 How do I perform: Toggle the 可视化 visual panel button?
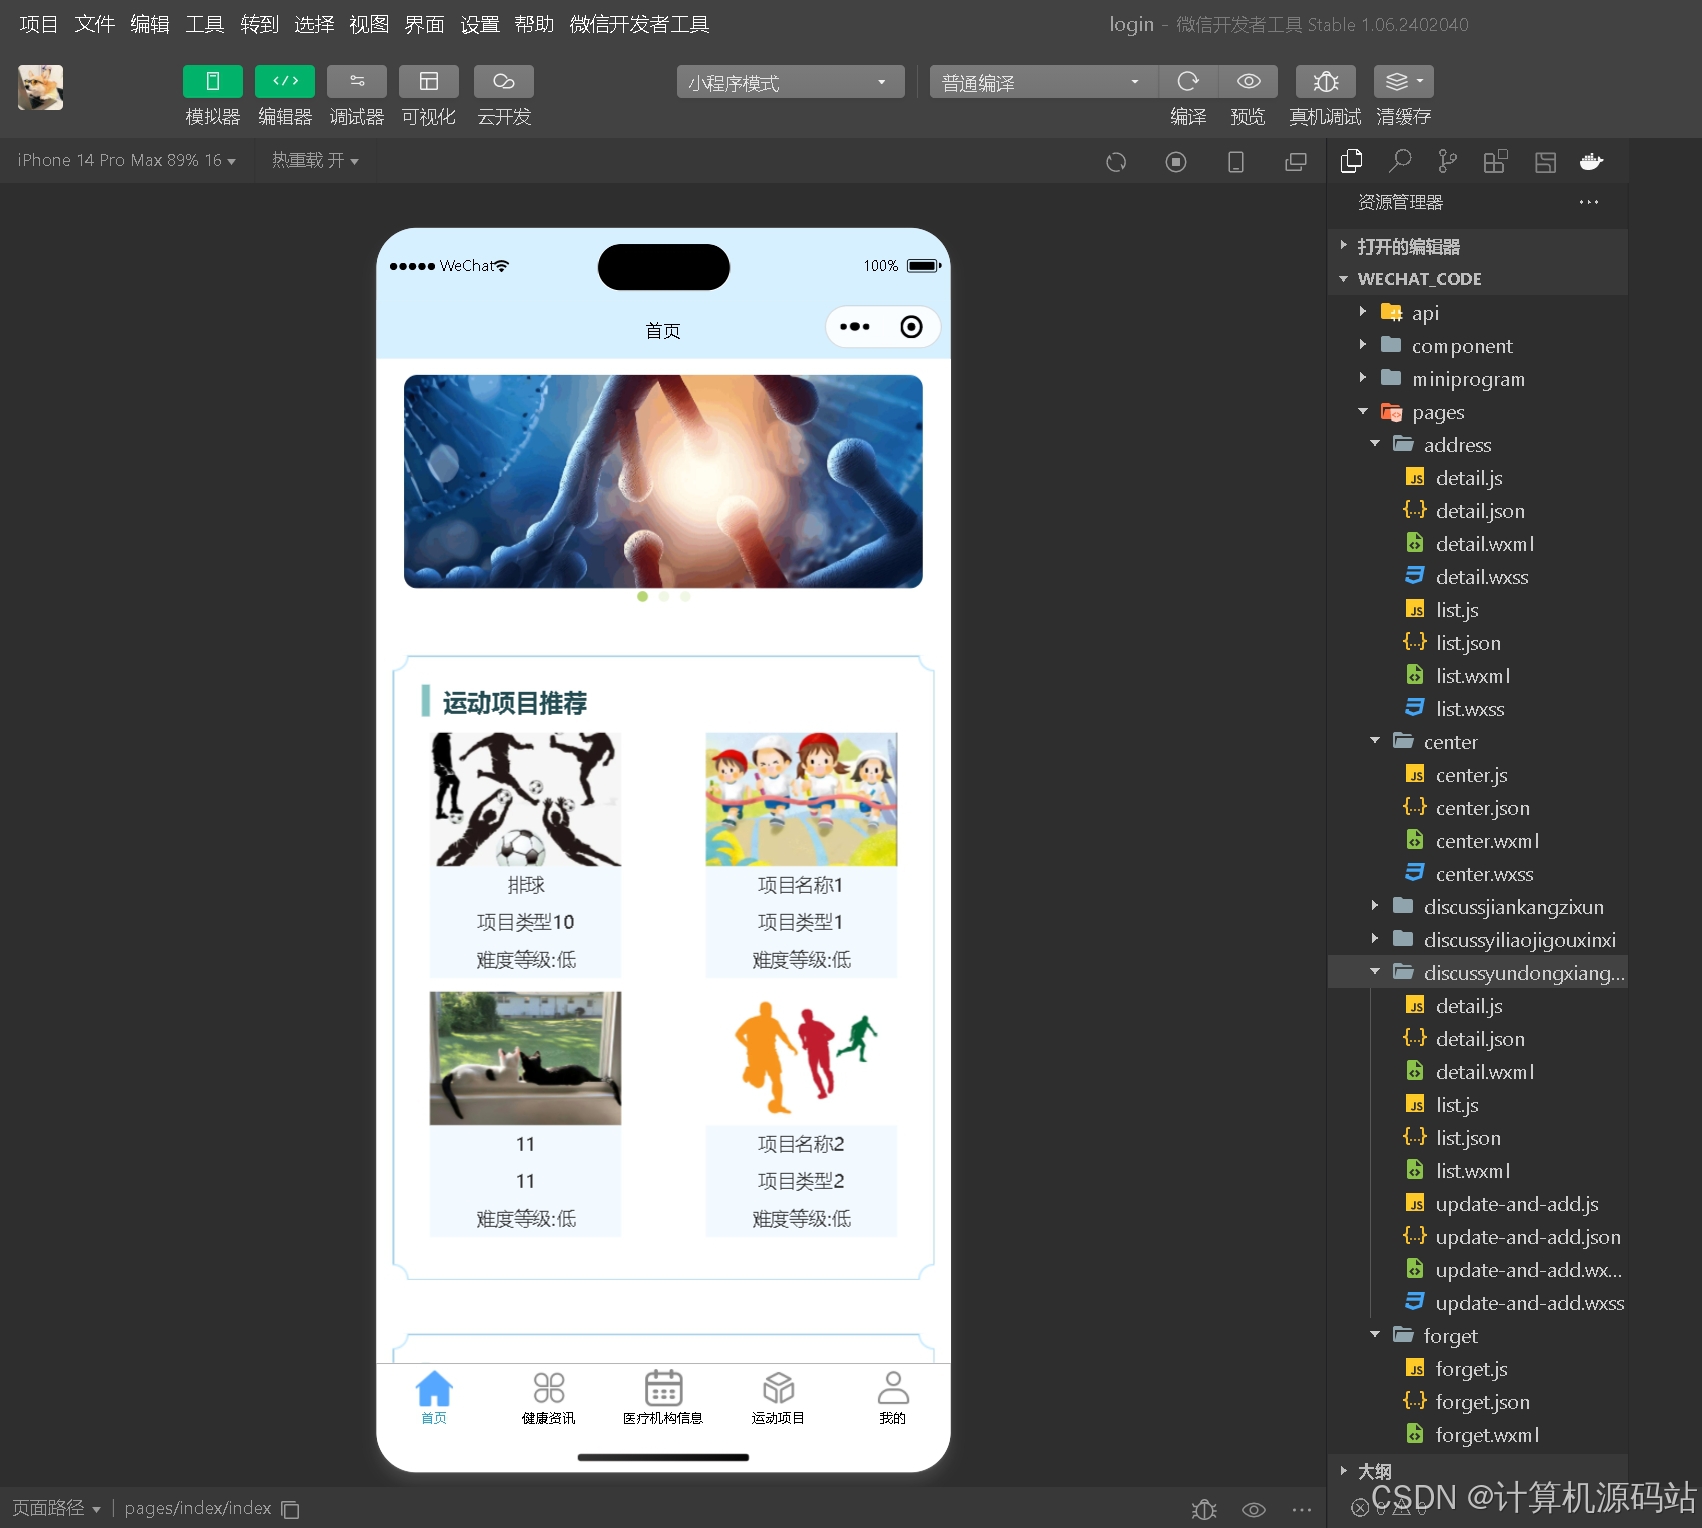(429, 82)
